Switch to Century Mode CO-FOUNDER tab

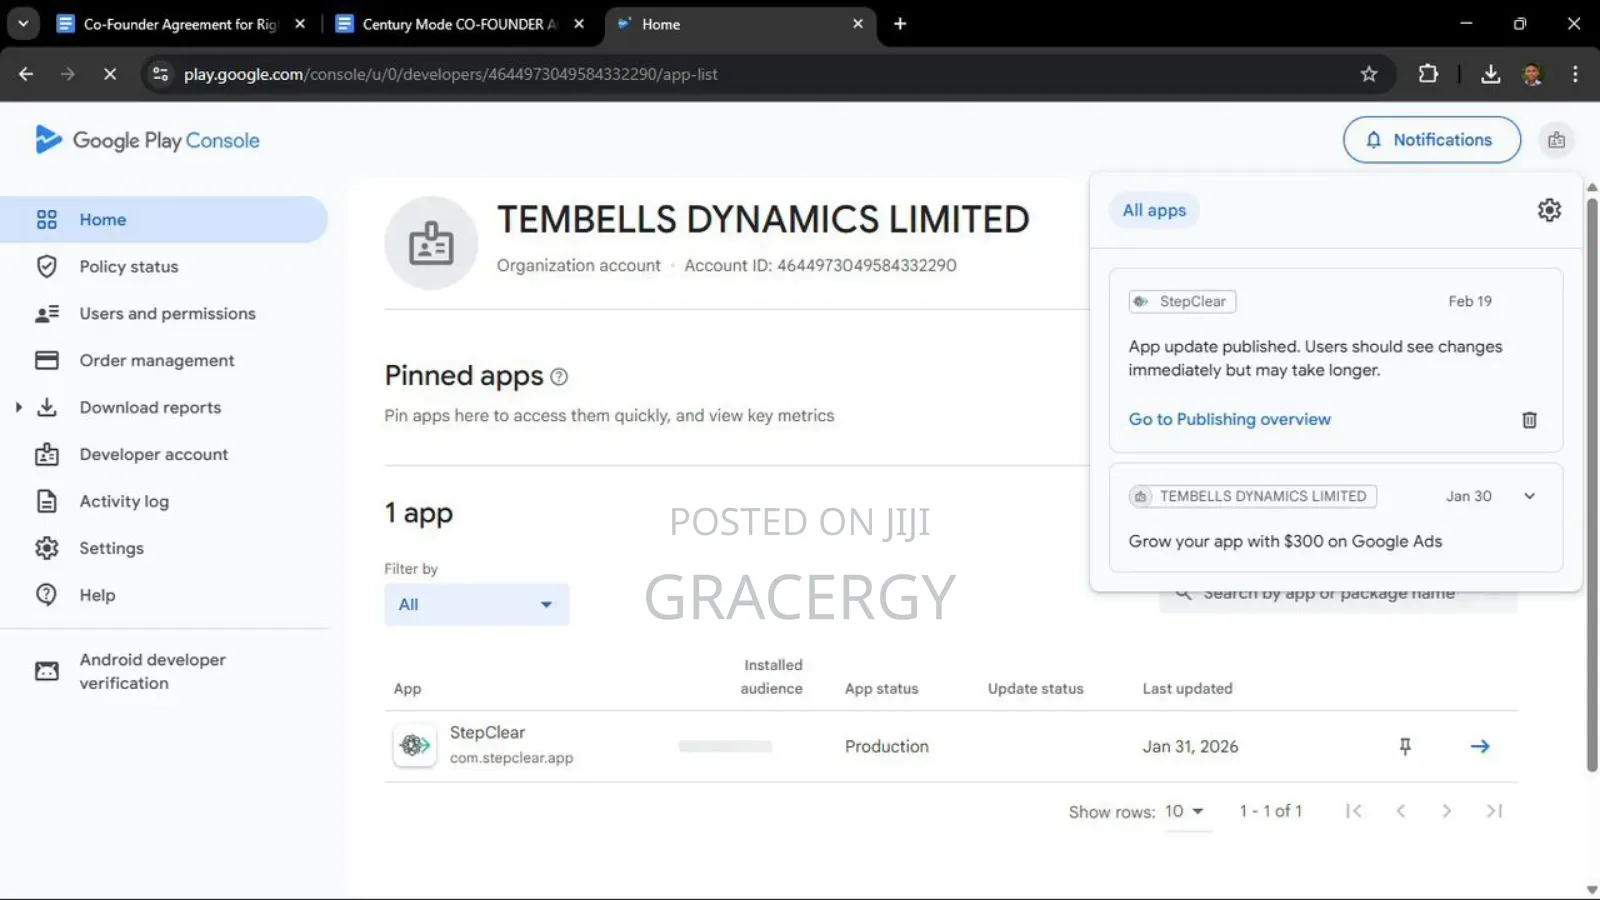point(460,24)
